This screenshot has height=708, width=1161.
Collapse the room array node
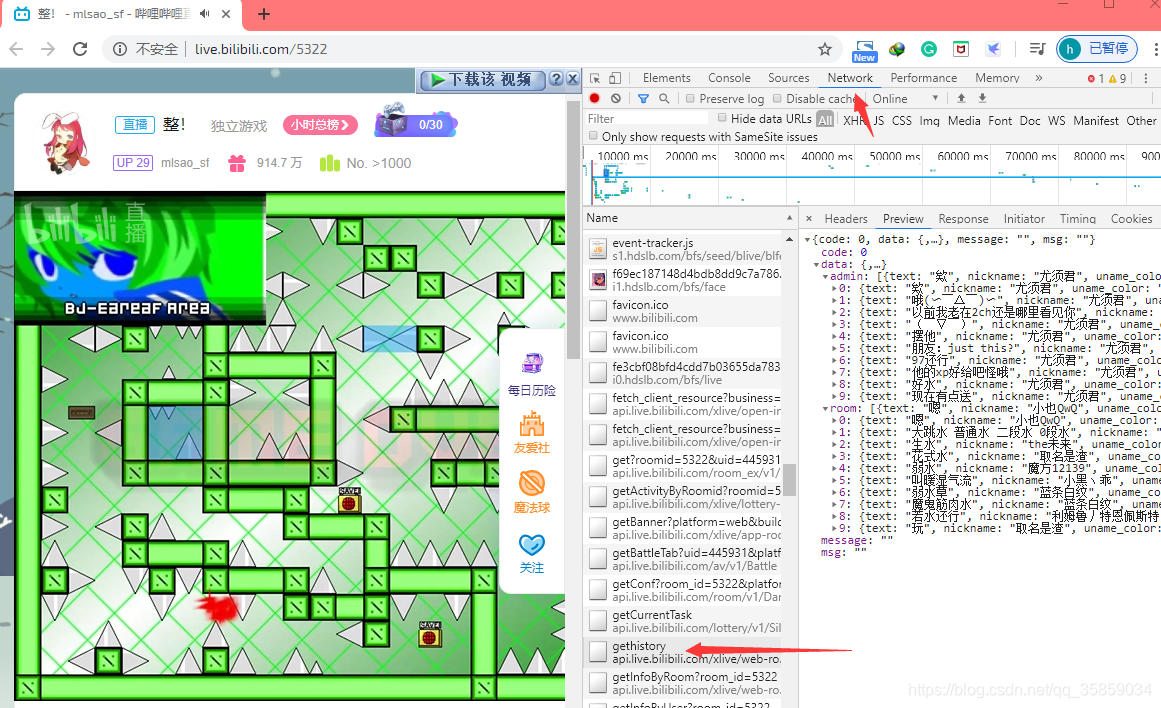click(x=826, y=409)
